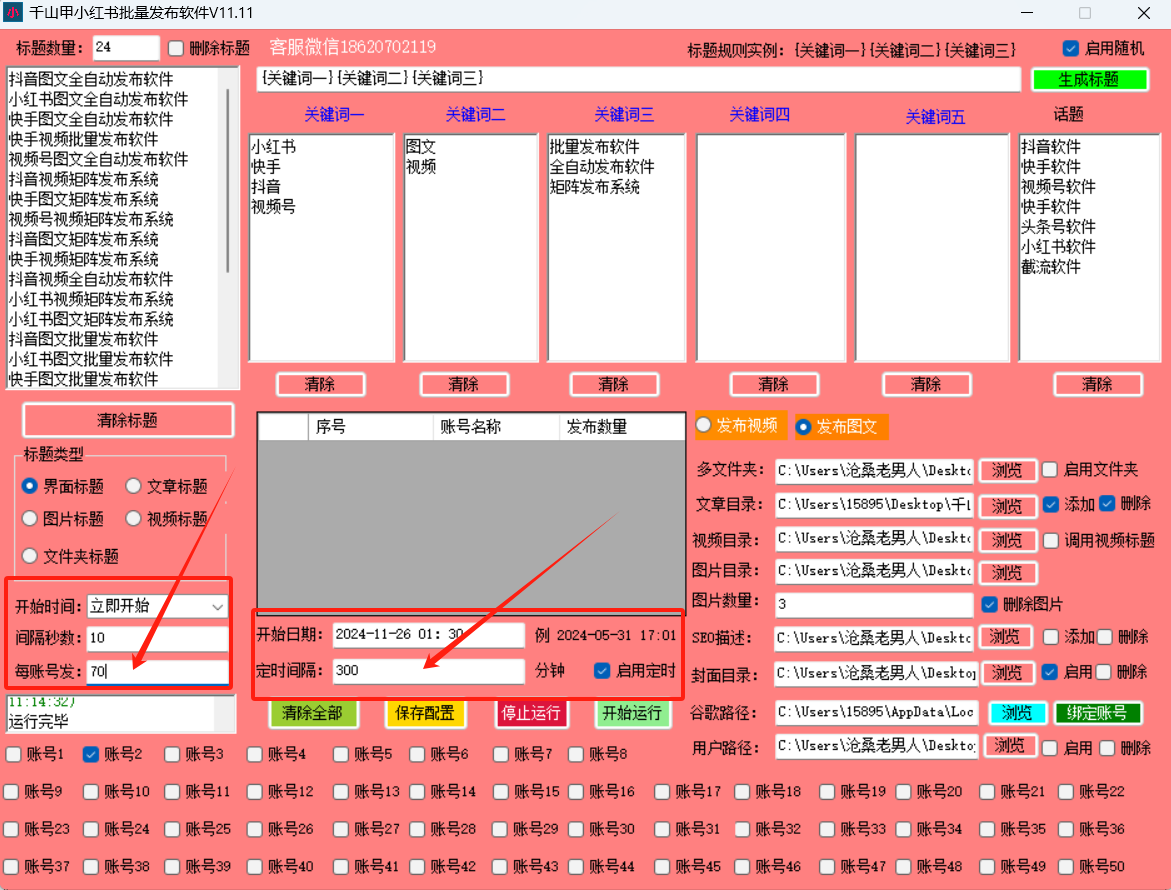Select 截流软件 in 话题 list
1171x890 pixels.
(1051, 267)
